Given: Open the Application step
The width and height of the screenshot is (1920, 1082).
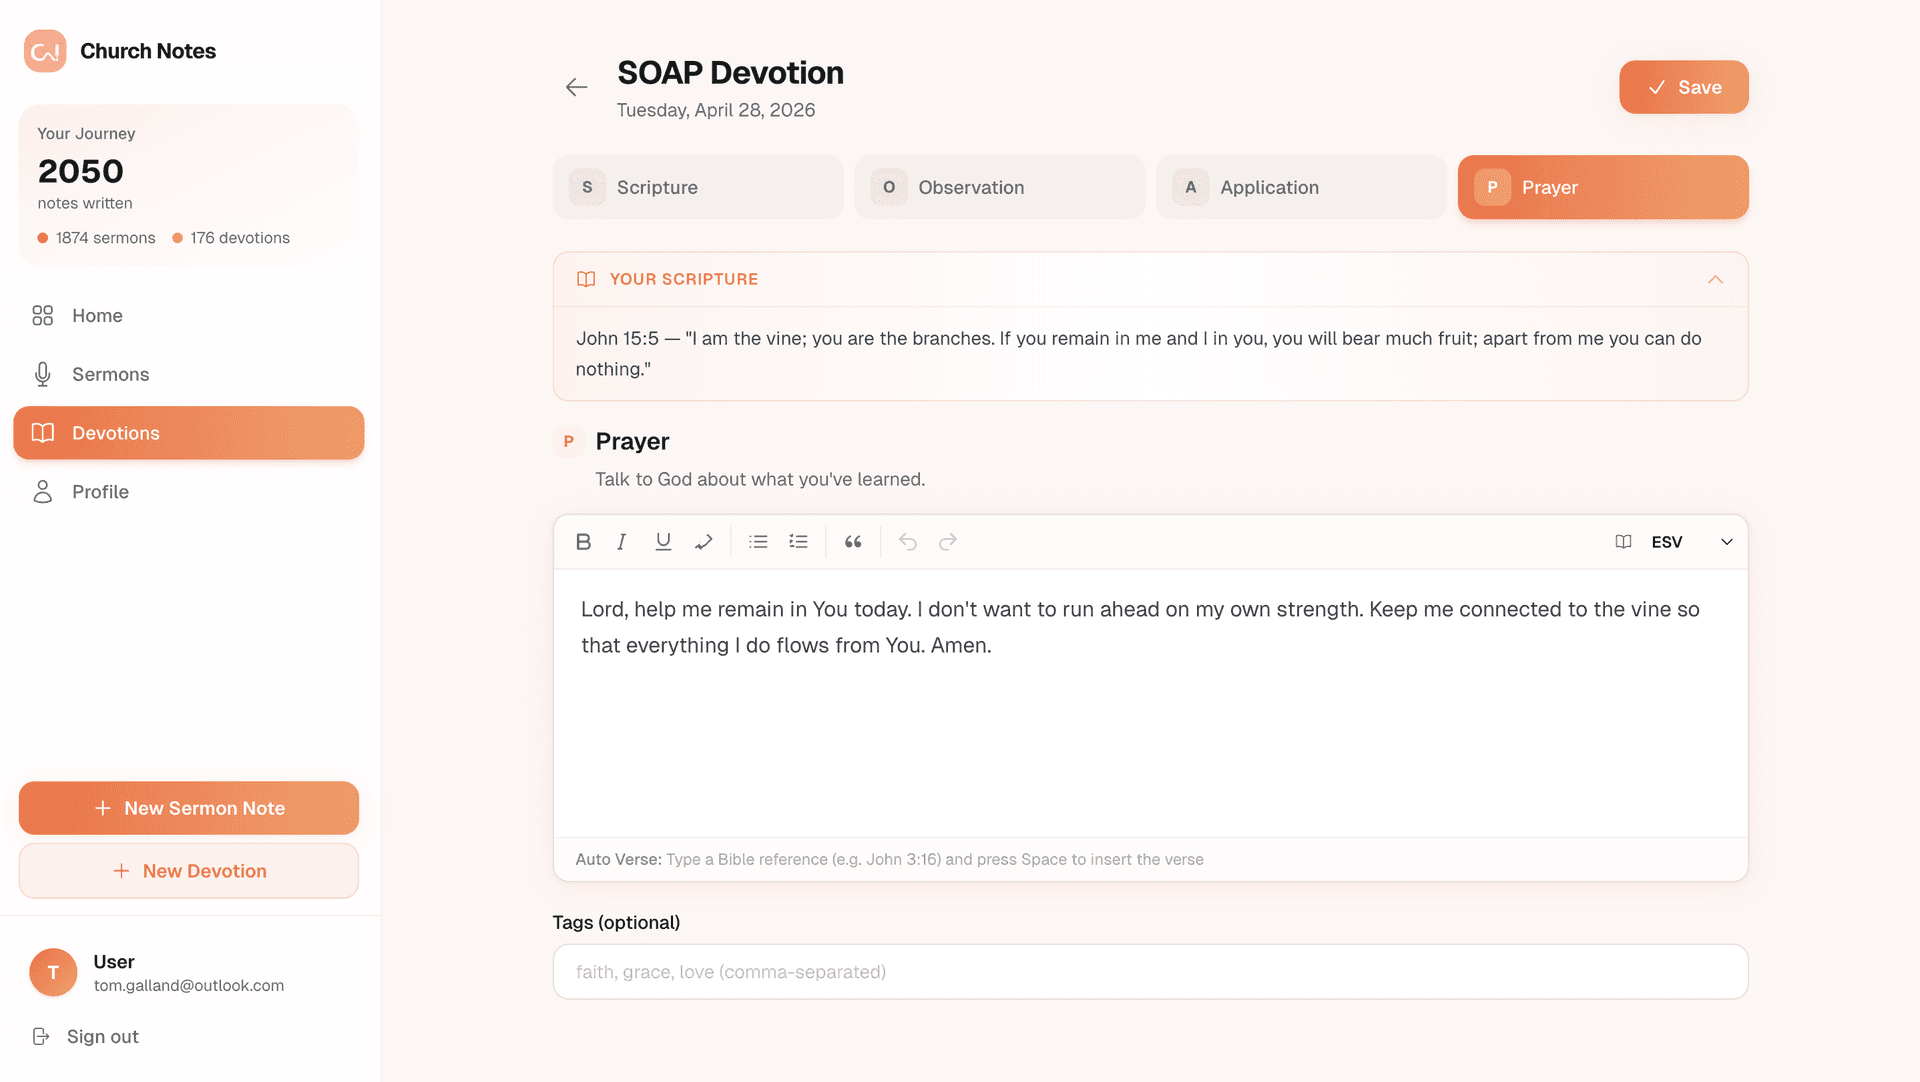Looking at the screenshot, I should pos(1300,187).
